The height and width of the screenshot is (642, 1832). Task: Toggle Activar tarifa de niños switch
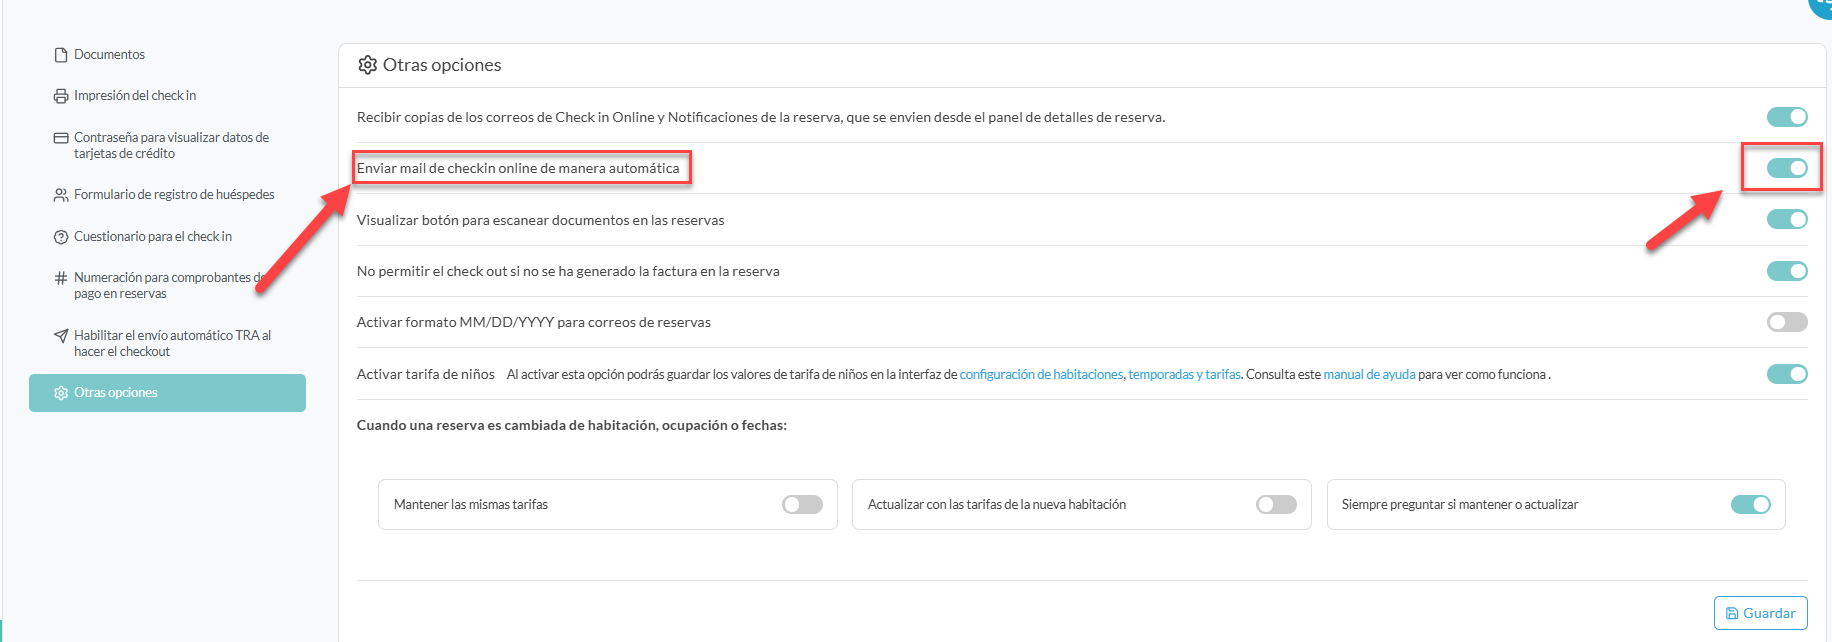coord(1786,374)
